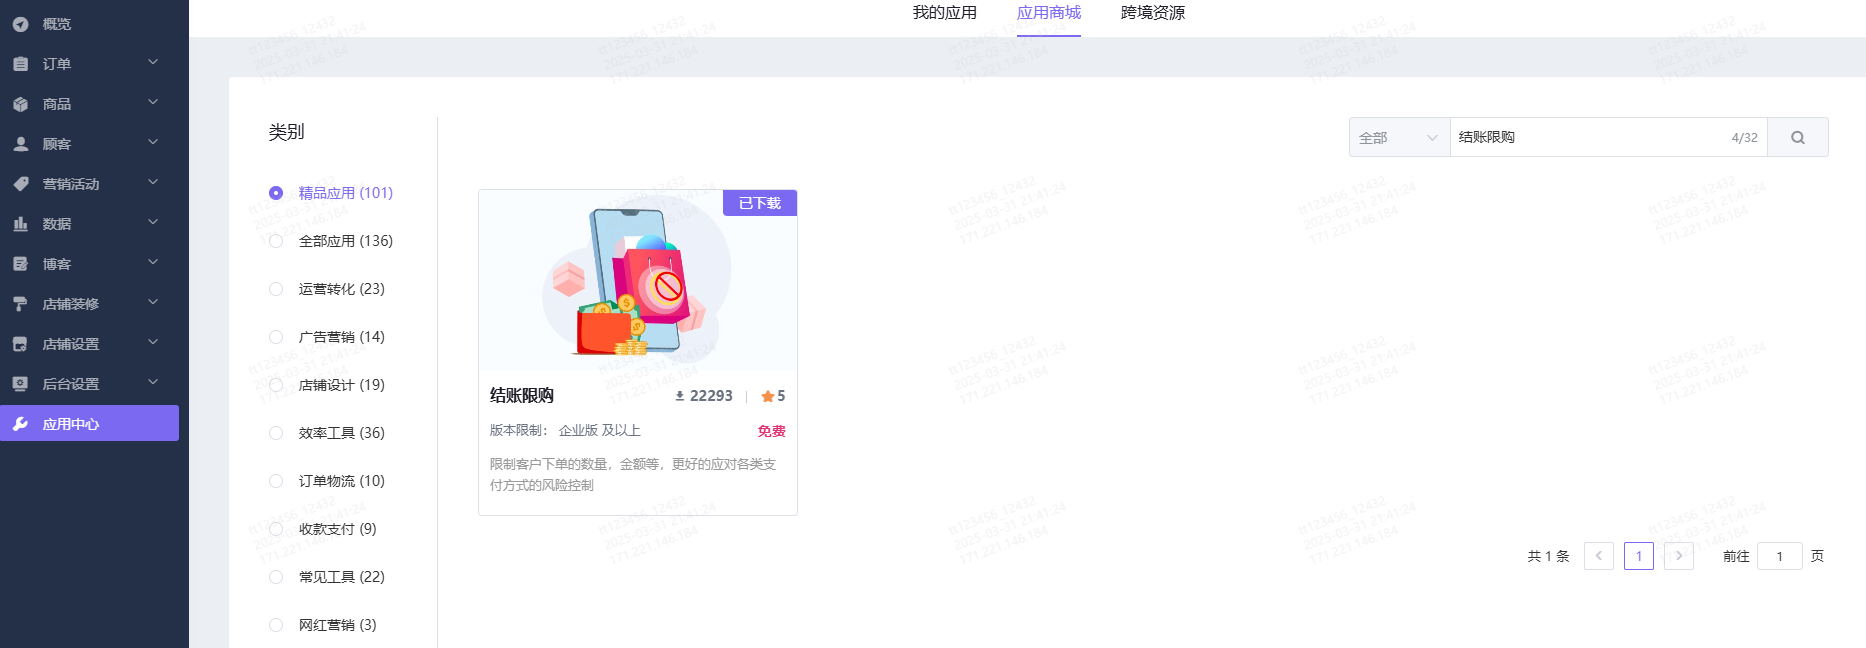The image size is (1866, 648).
Task: Expand the 顾客 menu chevron
Action: pyautogui.click(x=153, y=142)
